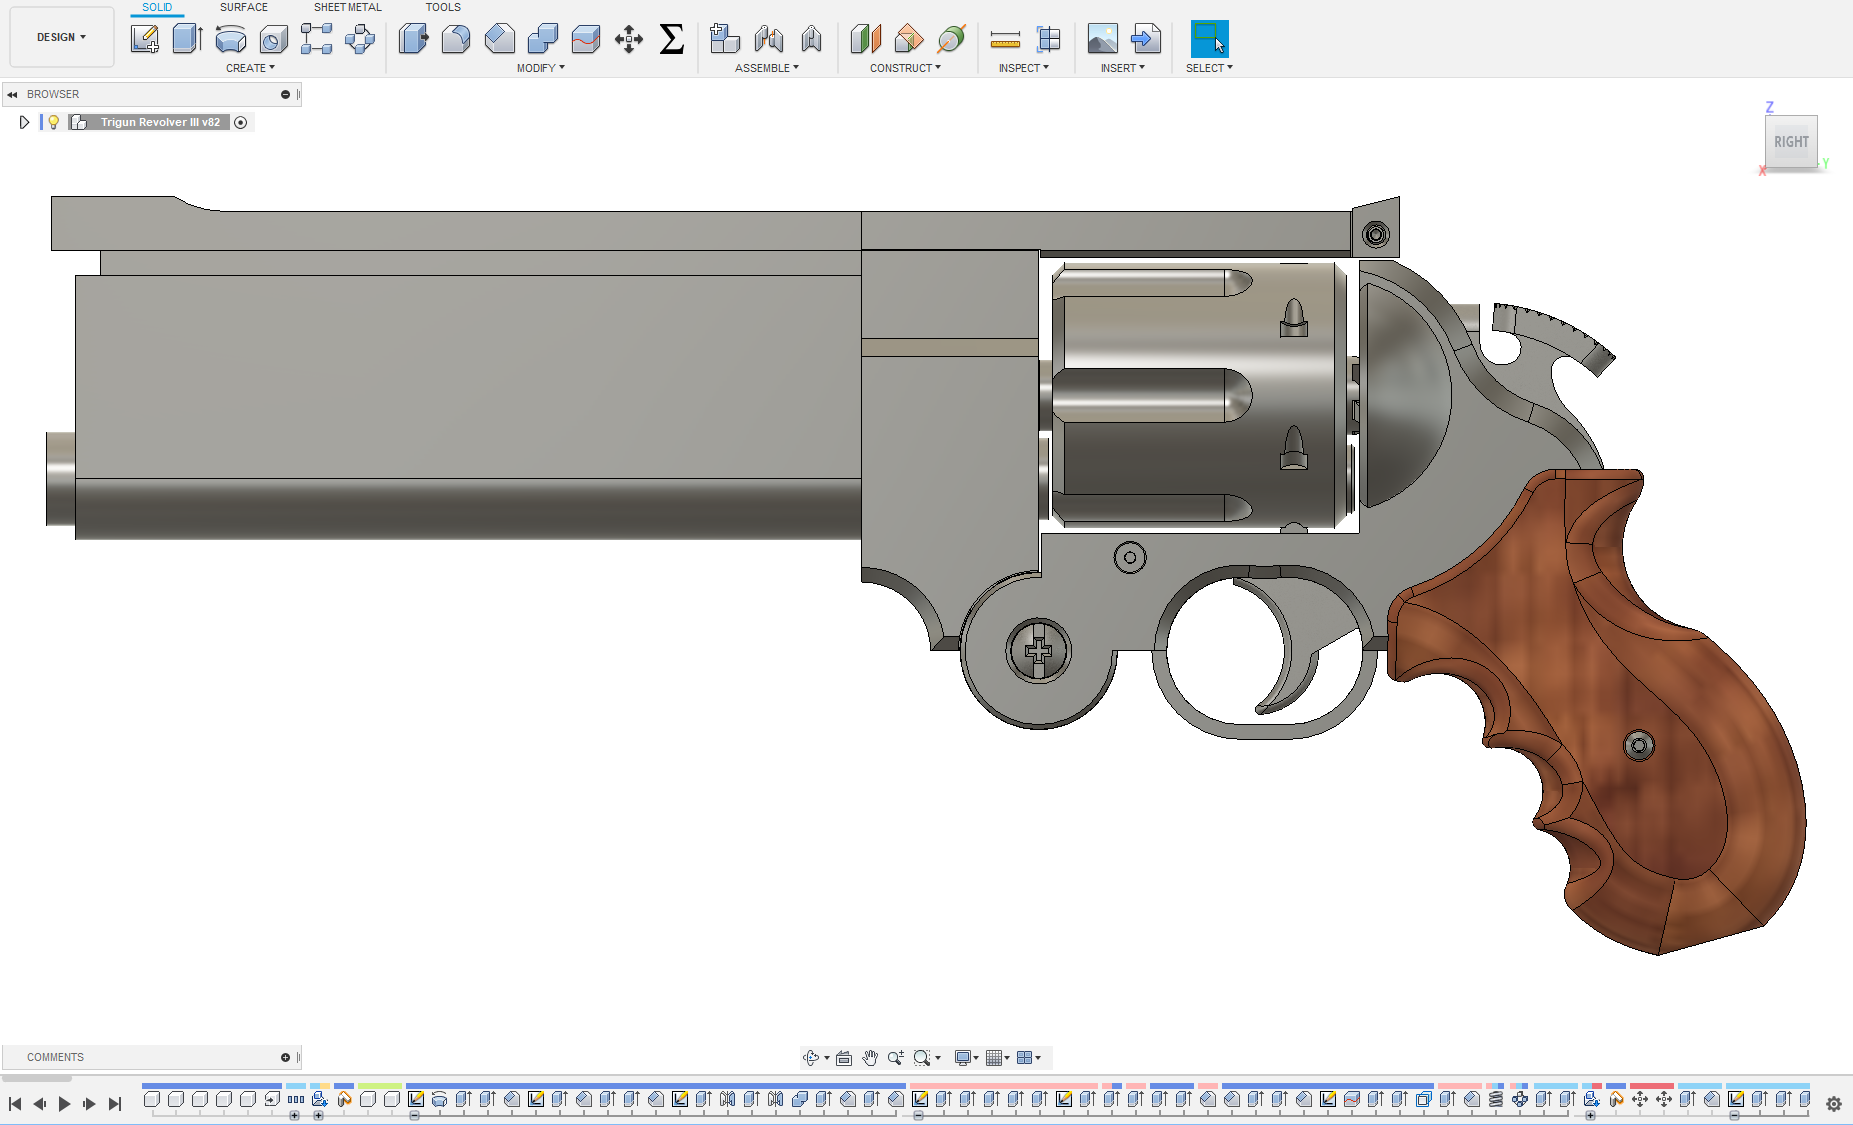Click the Offset Plane construct icon

pyautogui.click(x=866, y=39)
